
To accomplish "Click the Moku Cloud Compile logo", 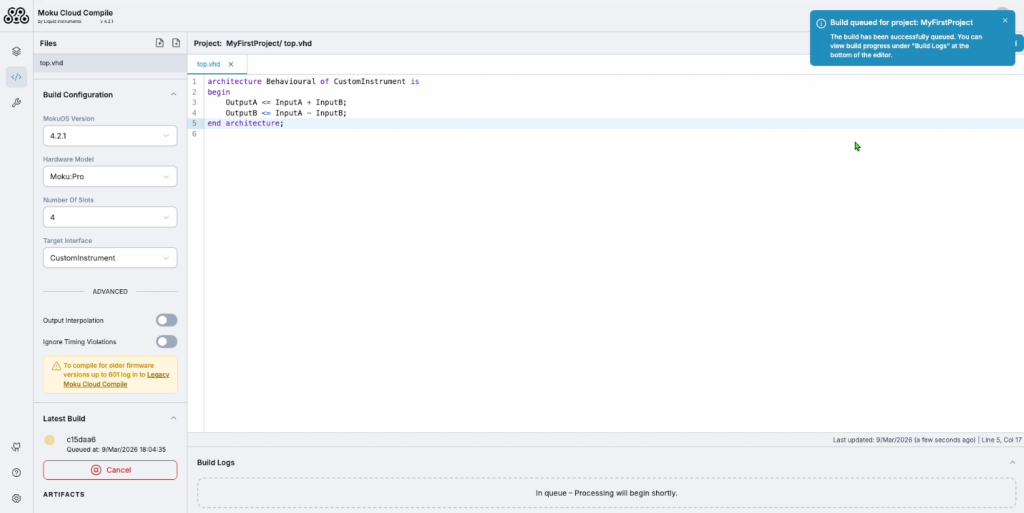I will 16,16.
